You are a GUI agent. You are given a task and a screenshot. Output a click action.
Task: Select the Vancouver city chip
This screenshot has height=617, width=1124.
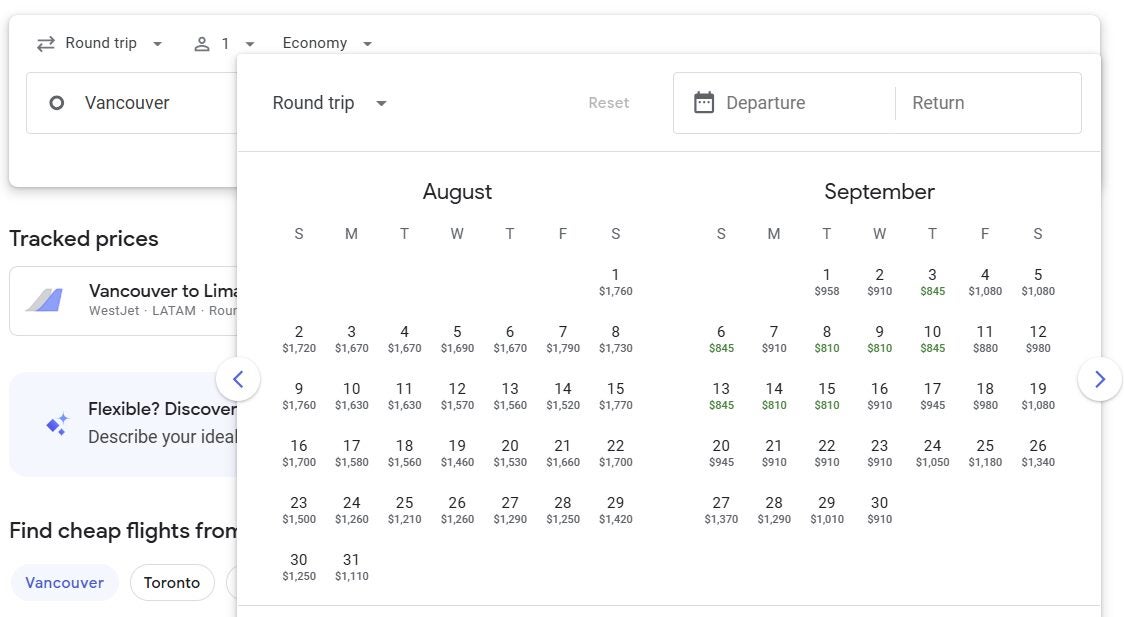[x=64, y=582]
